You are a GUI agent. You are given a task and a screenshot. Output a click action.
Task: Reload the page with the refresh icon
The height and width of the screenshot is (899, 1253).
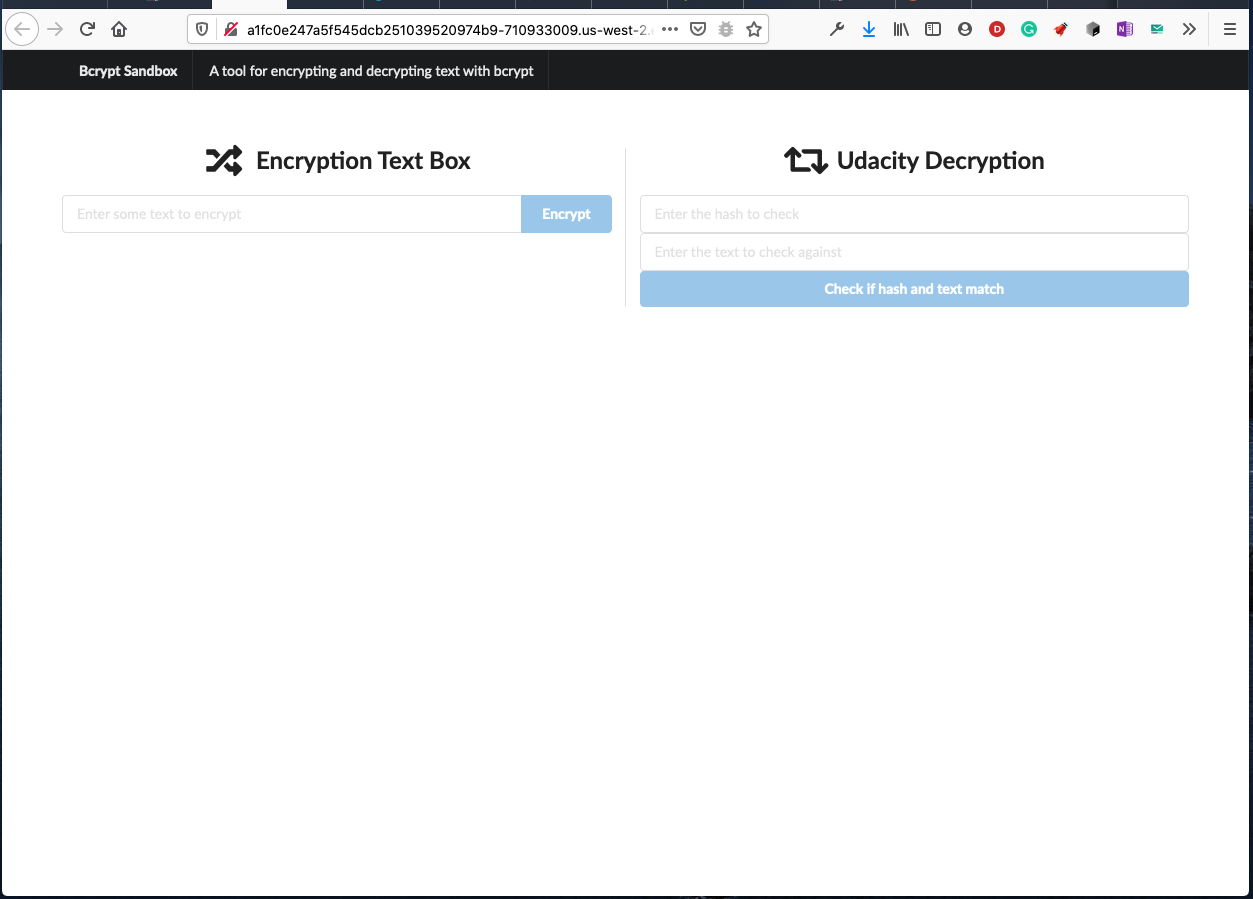pyautogui.click(x=87, y=29)
